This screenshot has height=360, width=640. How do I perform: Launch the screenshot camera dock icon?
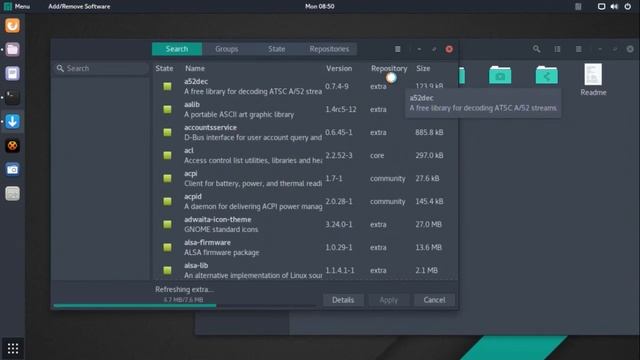click(x=12, y=169)
